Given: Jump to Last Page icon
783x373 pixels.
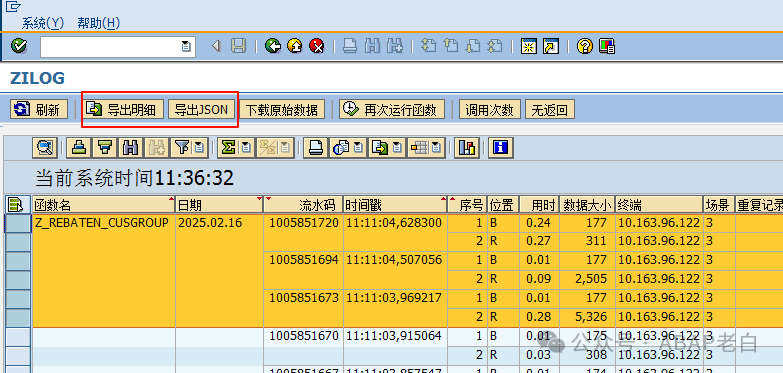Looking at the screenshot, I should pyautogui.click(x=494, y=46).
